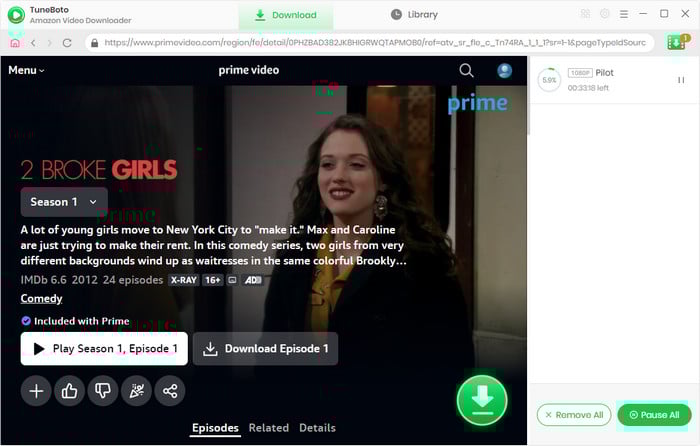Image resolution: width=700 pixels, height=446 pixels.
Task: Start a watch party icon
Action: pyautogui.click(x=137, y=391)
